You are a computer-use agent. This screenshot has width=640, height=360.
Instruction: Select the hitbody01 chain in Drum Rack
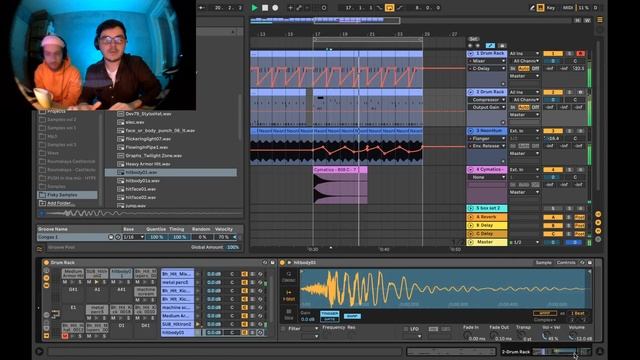click(x=177, y=333)
